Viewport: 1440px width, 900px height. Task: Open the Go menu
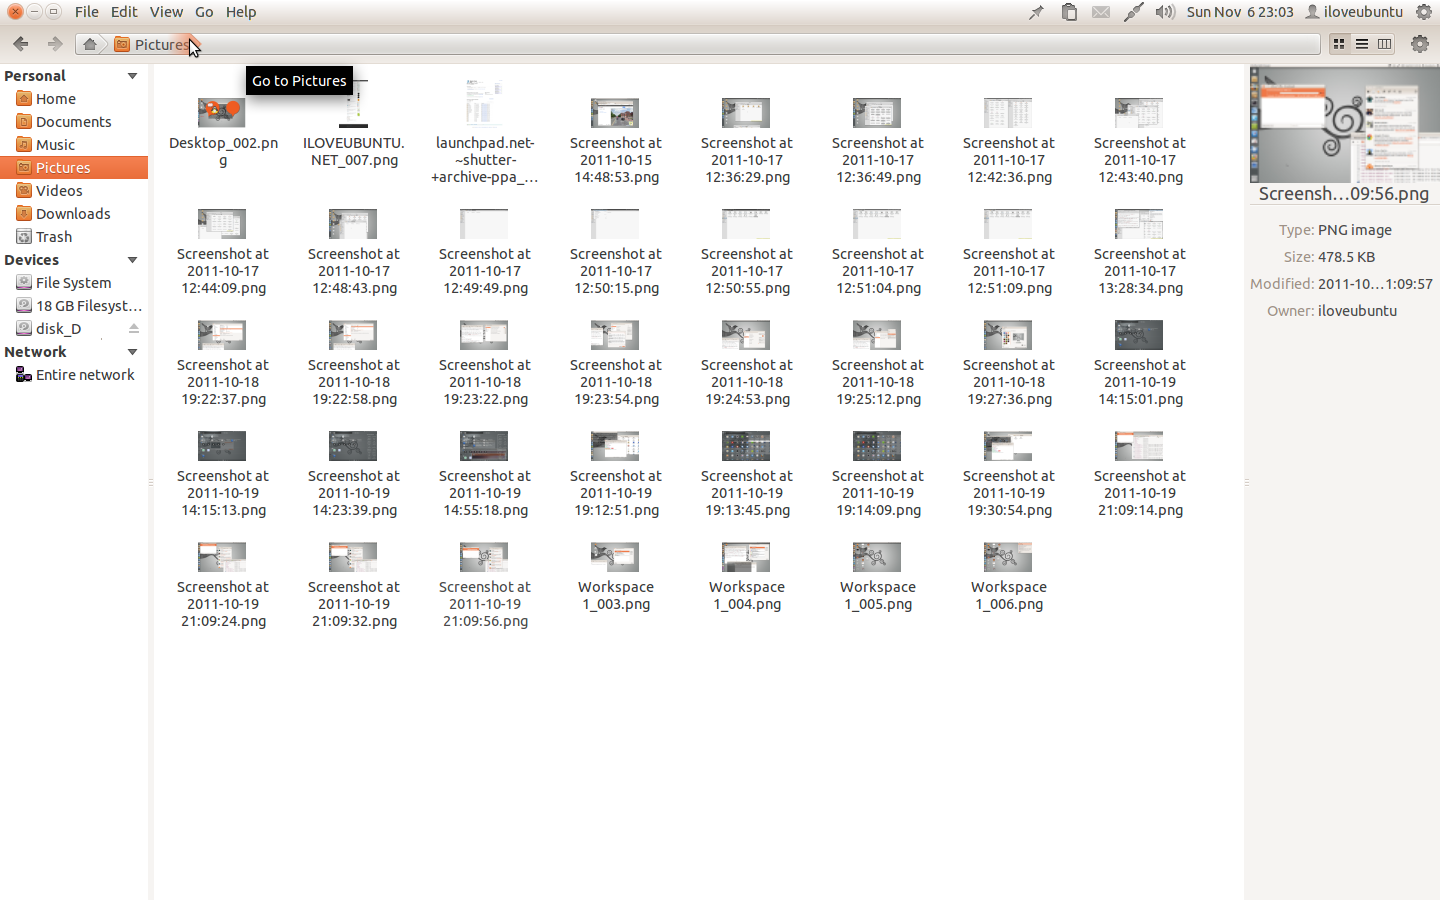coord(204,12)
